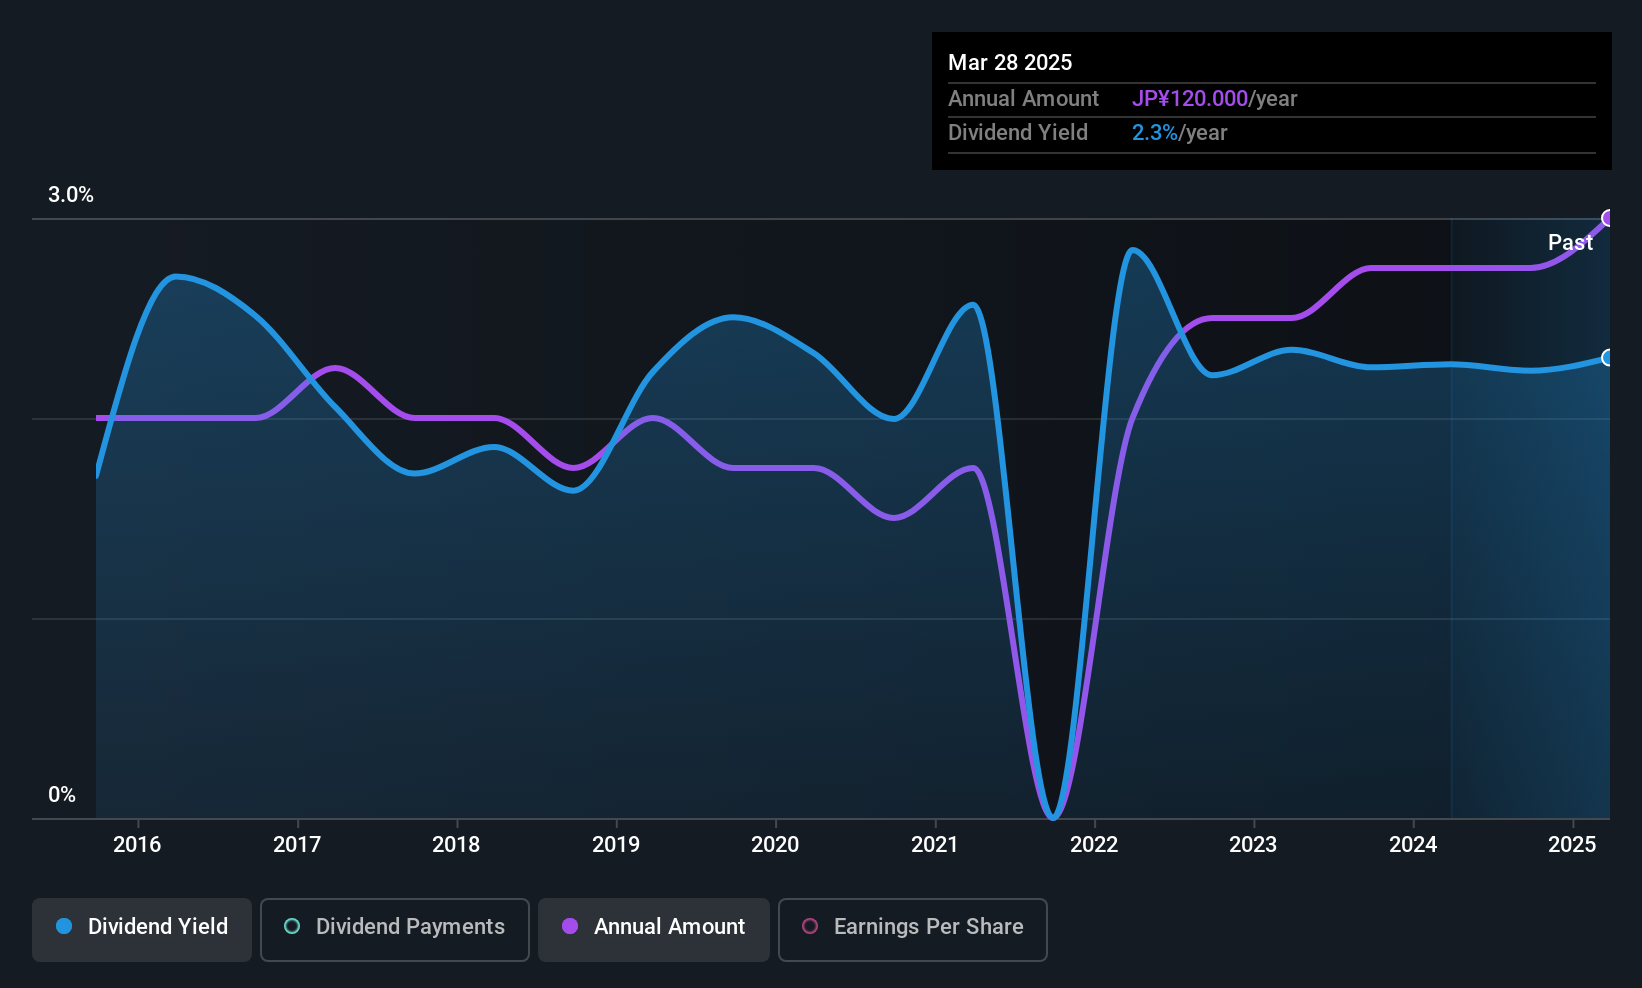
Task: Click the "Past" label on chart
Action: coord(1570,243)
